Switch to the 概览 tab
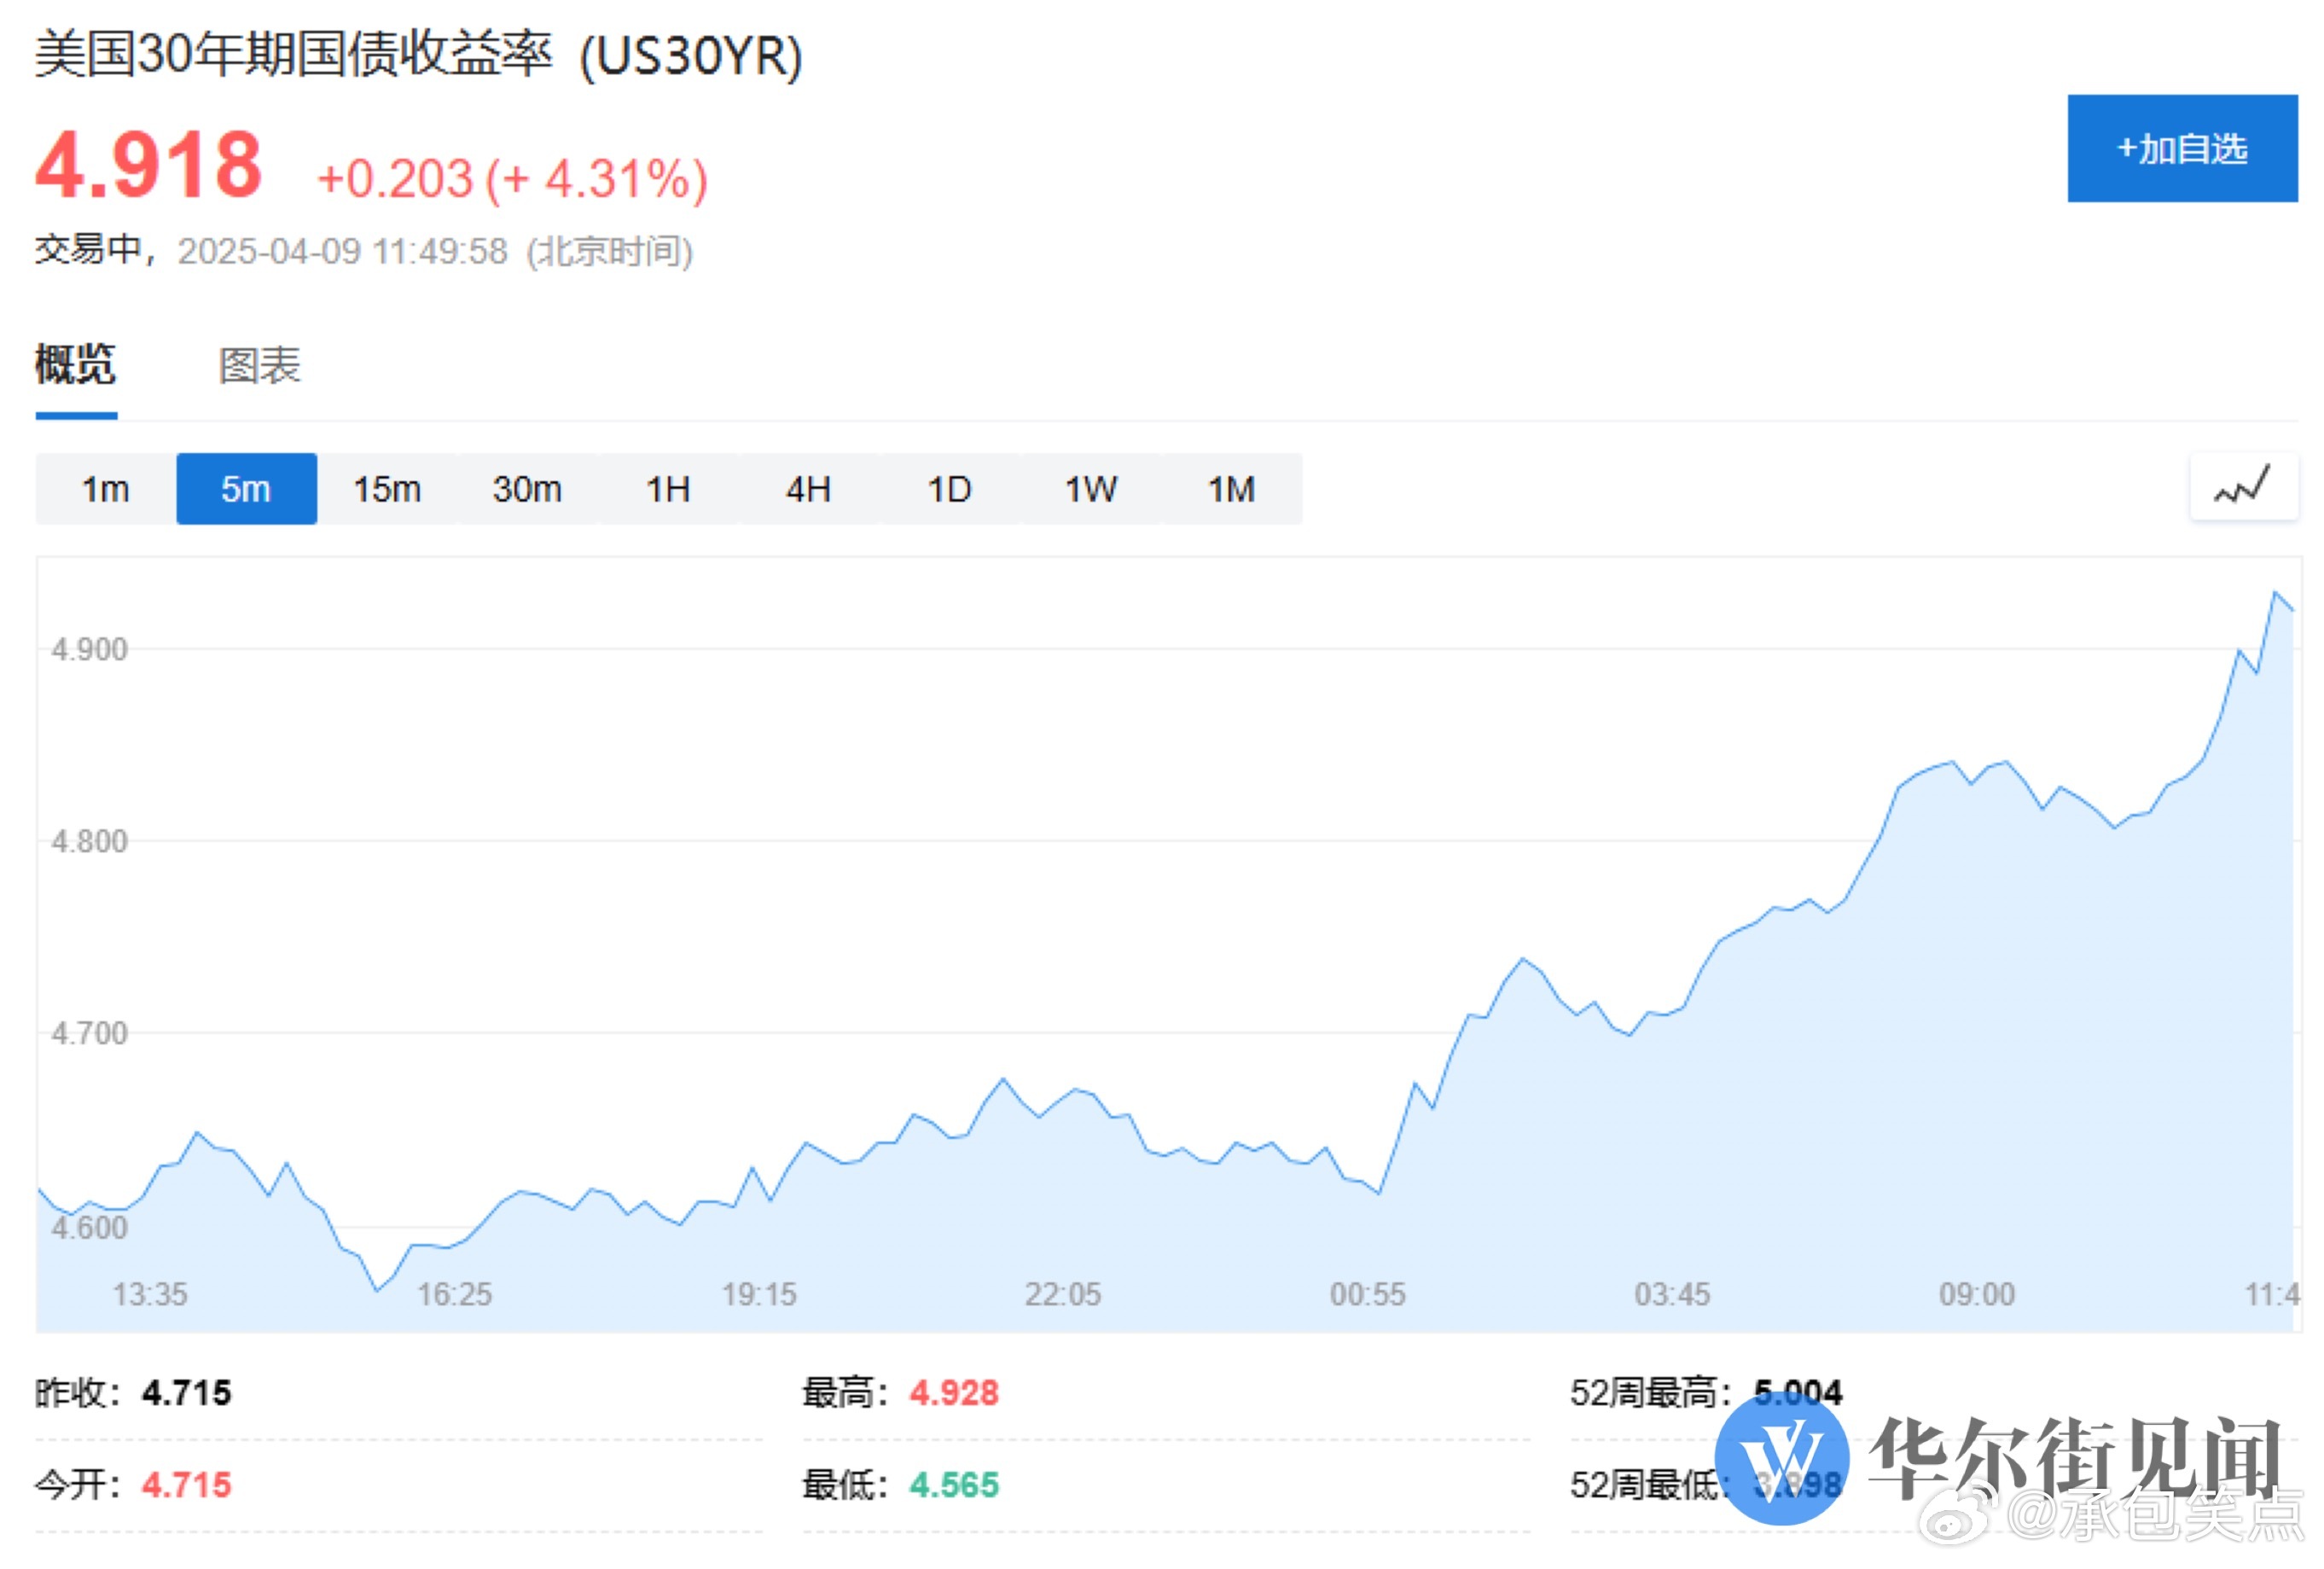This screenshot has width=2324, height=1569. tap(76, 364)
